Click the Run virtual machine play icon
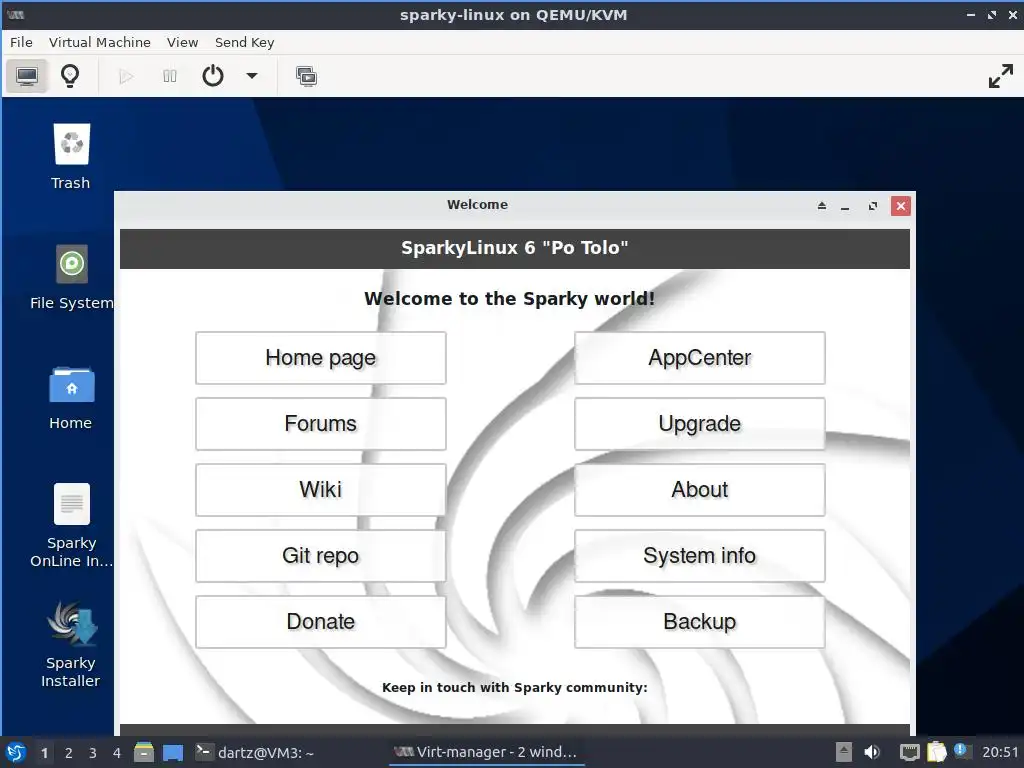Screen dimensions: 1024x768 (126, 76)
